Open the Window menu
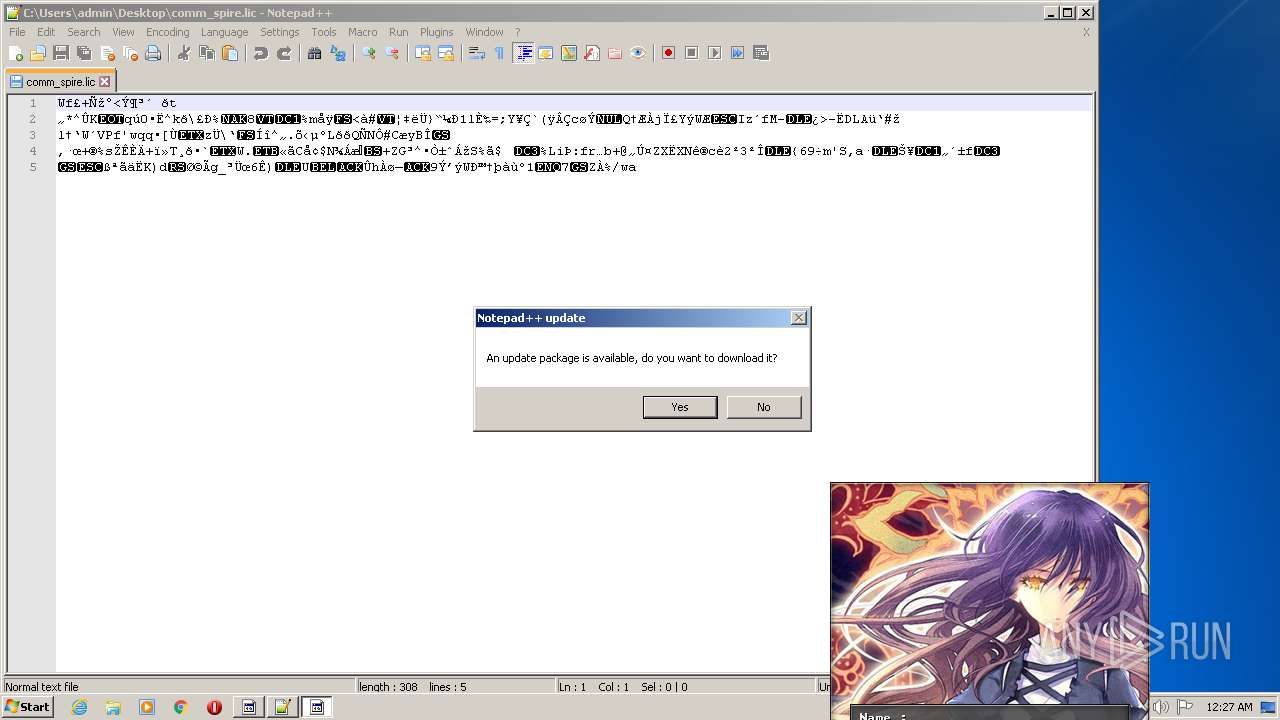Screen dimensions: 1280x720 tap(484, 32)
